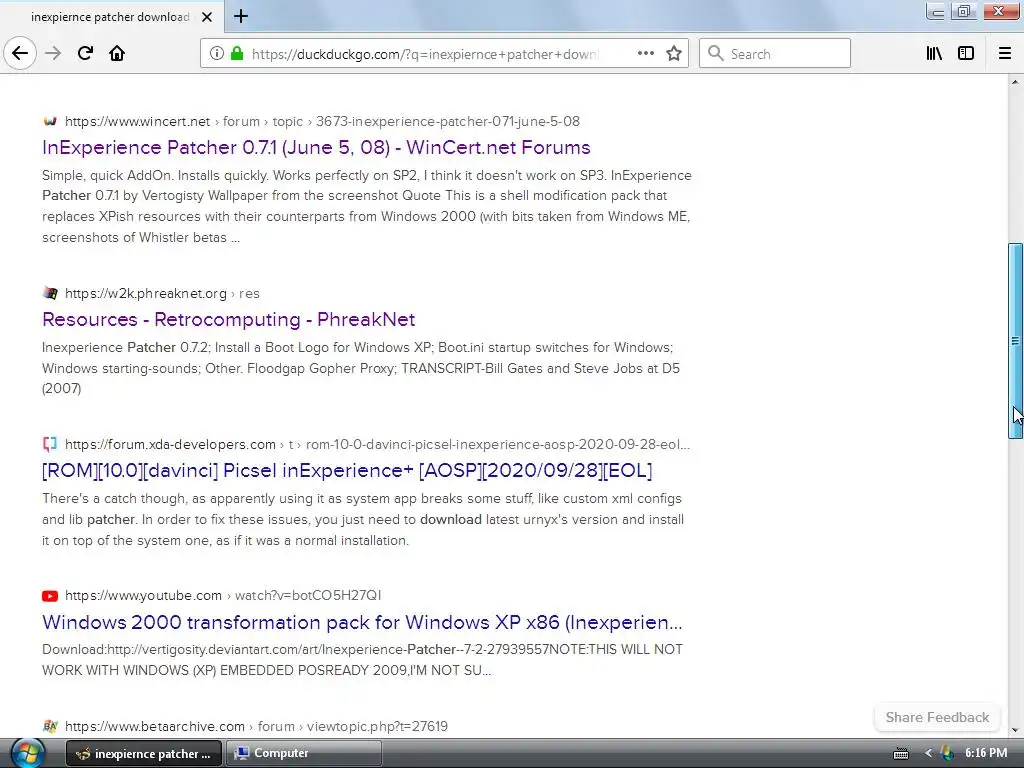Show site information icon in address bar
Viewport: 1024px width, 768px height.
click(x=216, y=54)
